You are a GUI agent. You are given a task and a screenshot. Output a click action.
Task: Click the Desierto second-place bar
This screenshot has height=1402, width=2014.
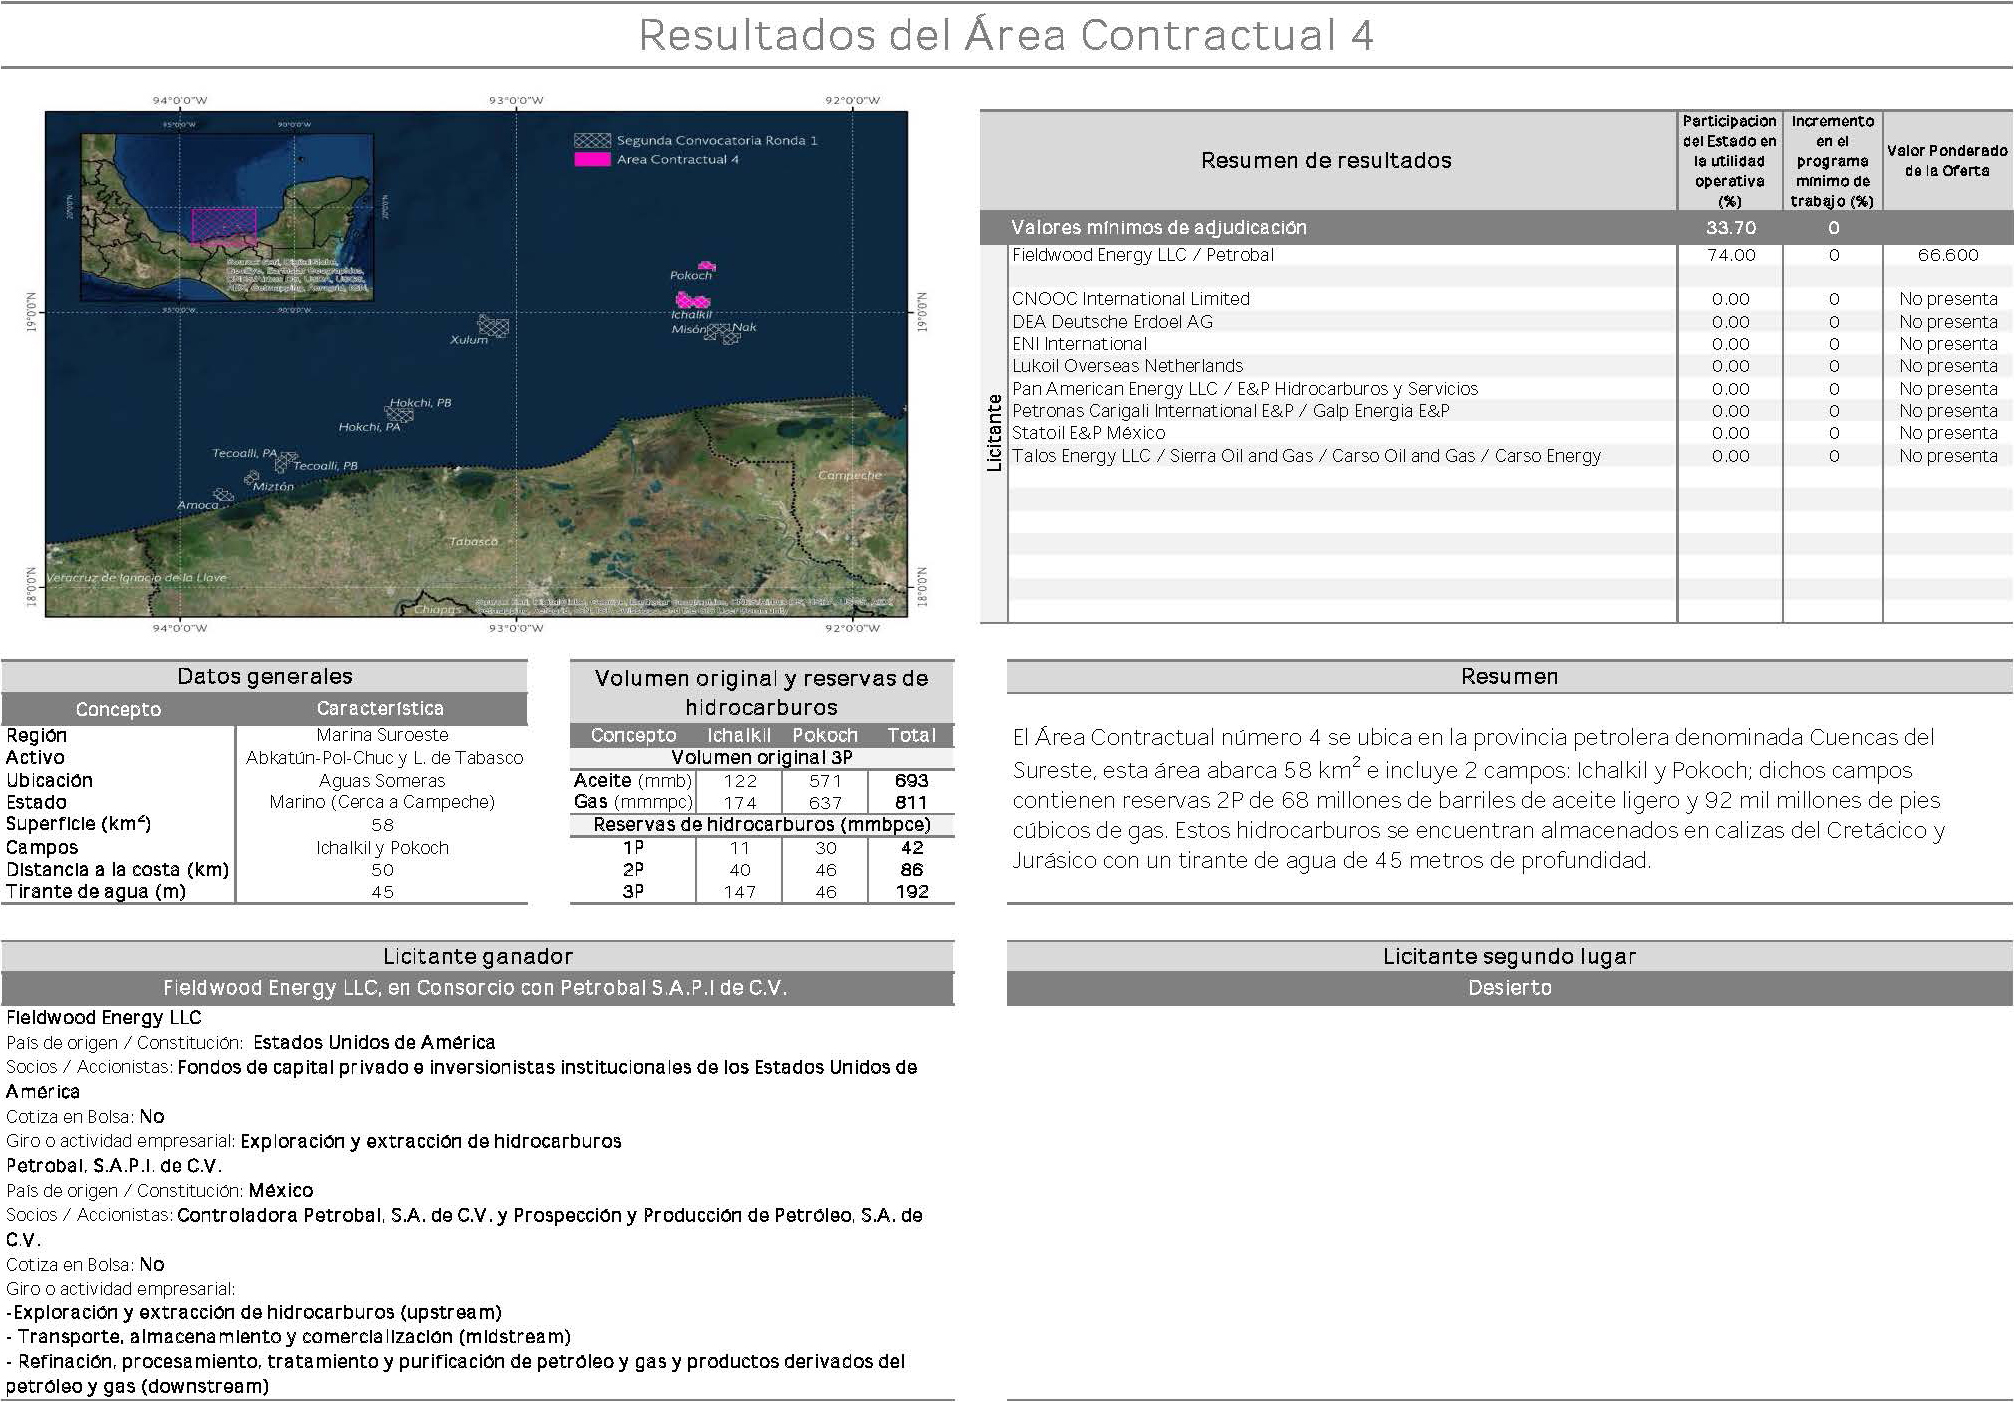click(x=1509, y=988)
